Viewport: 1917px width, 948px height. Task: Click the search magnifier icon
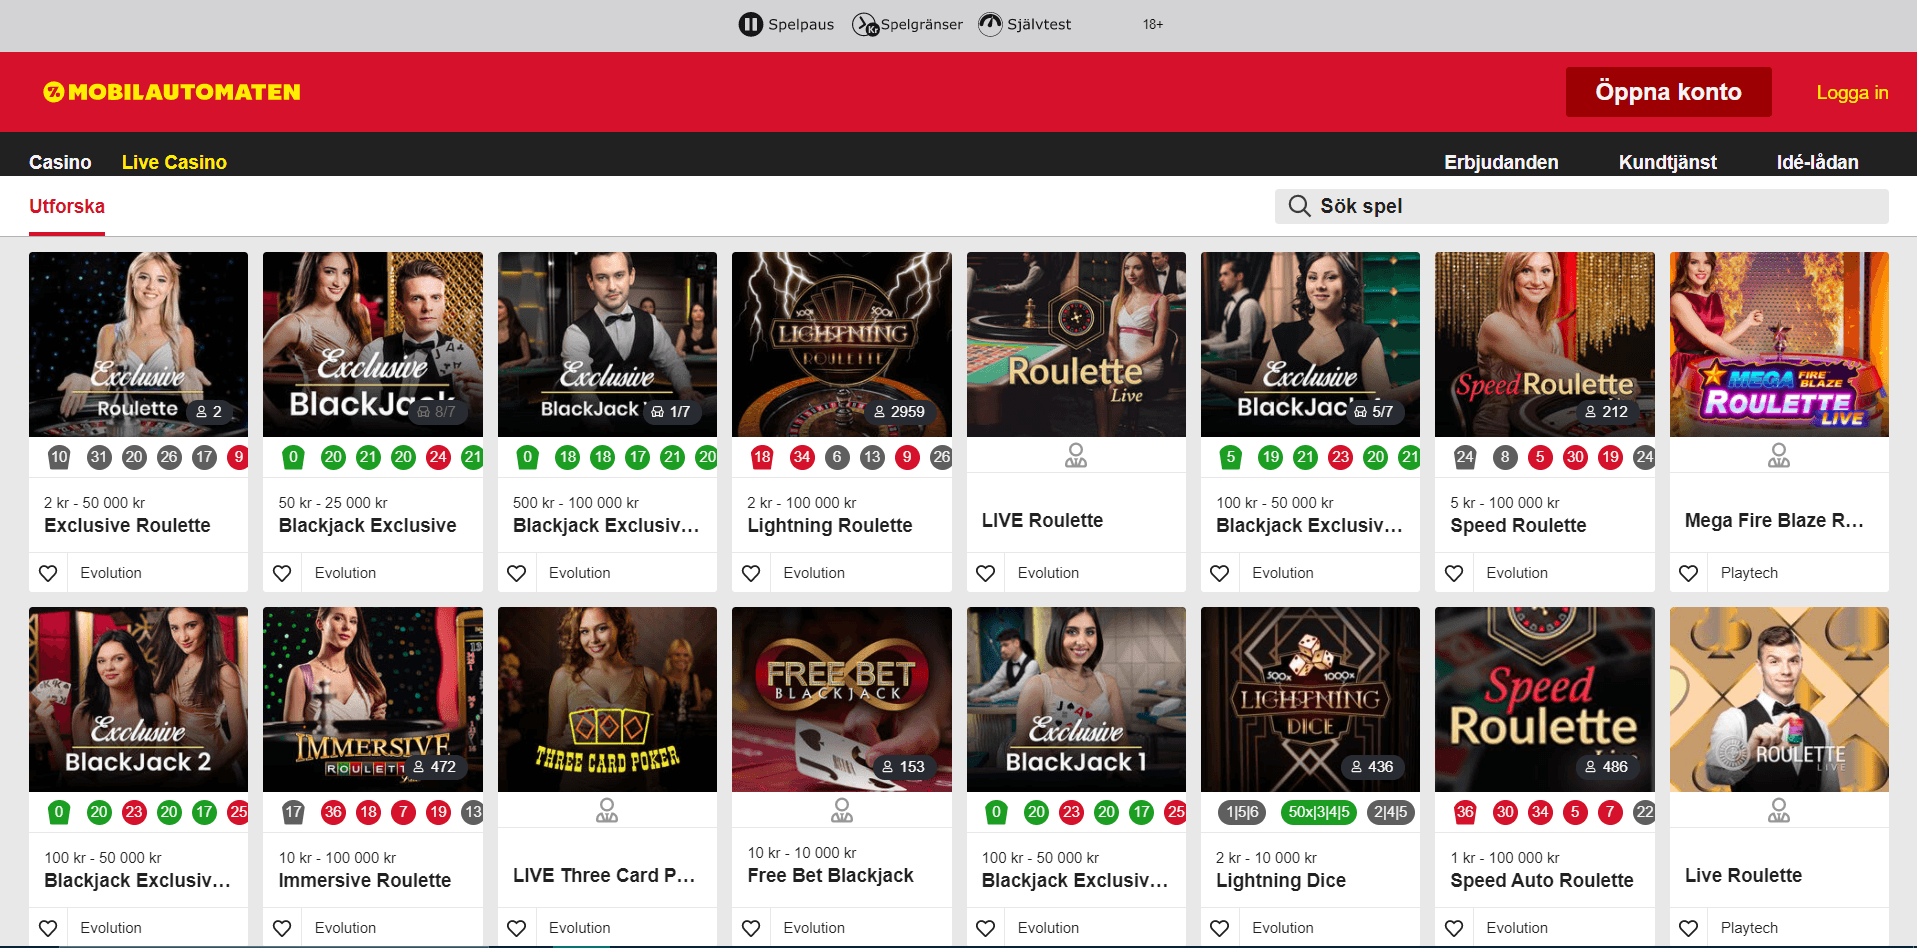click(1299, 206)
